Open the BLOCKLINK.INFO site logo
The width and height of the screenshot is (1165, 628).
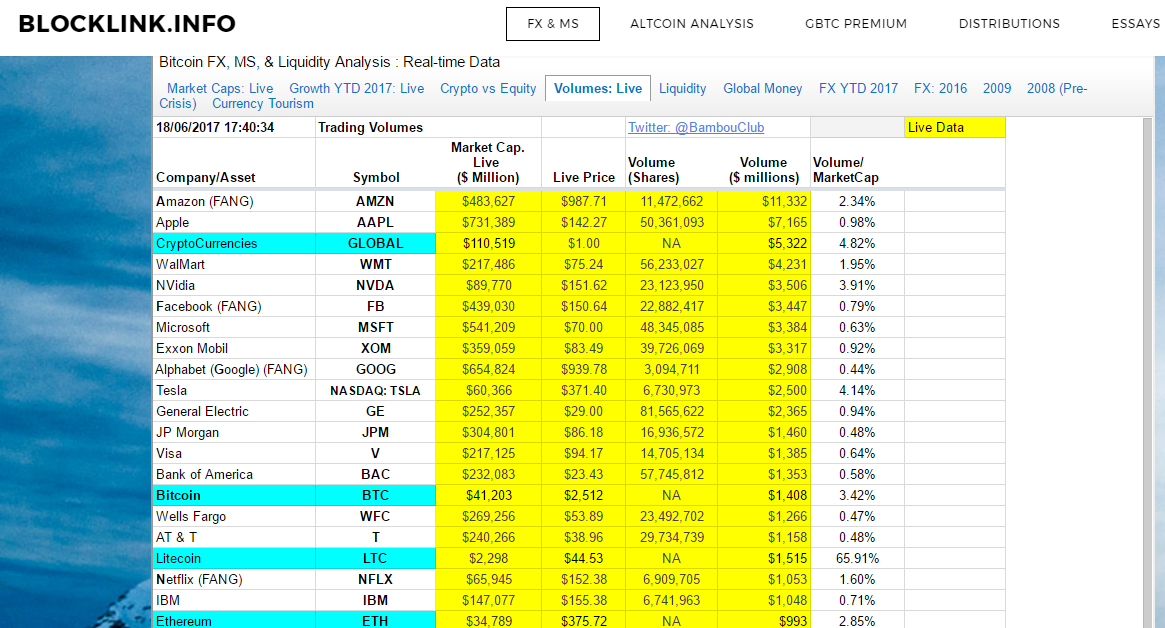127,24
